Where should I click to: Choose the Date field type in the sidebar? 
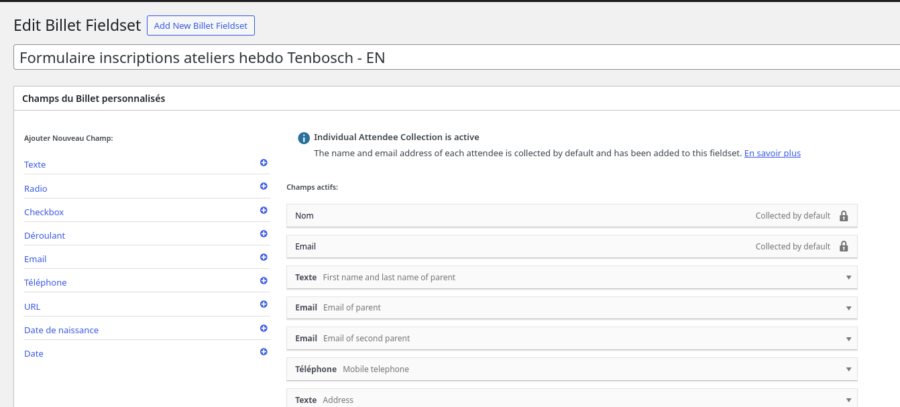pyautogui.click(x=34, y=354)
